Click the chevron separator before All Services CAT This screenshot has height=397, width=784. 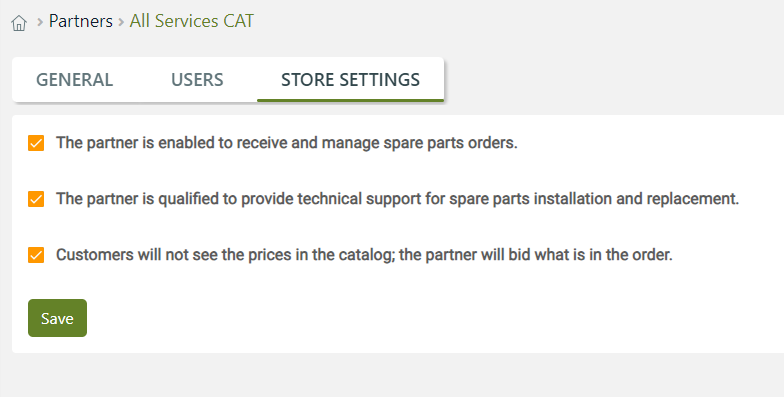coord(121,22)
